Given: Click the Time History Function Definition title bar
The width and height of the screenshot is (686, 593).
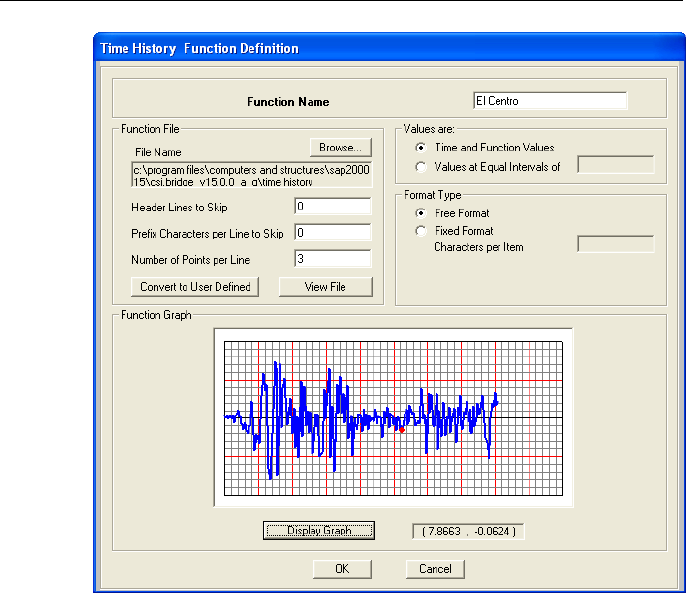Looking at the screenshot, I should (x=389, y=48).
